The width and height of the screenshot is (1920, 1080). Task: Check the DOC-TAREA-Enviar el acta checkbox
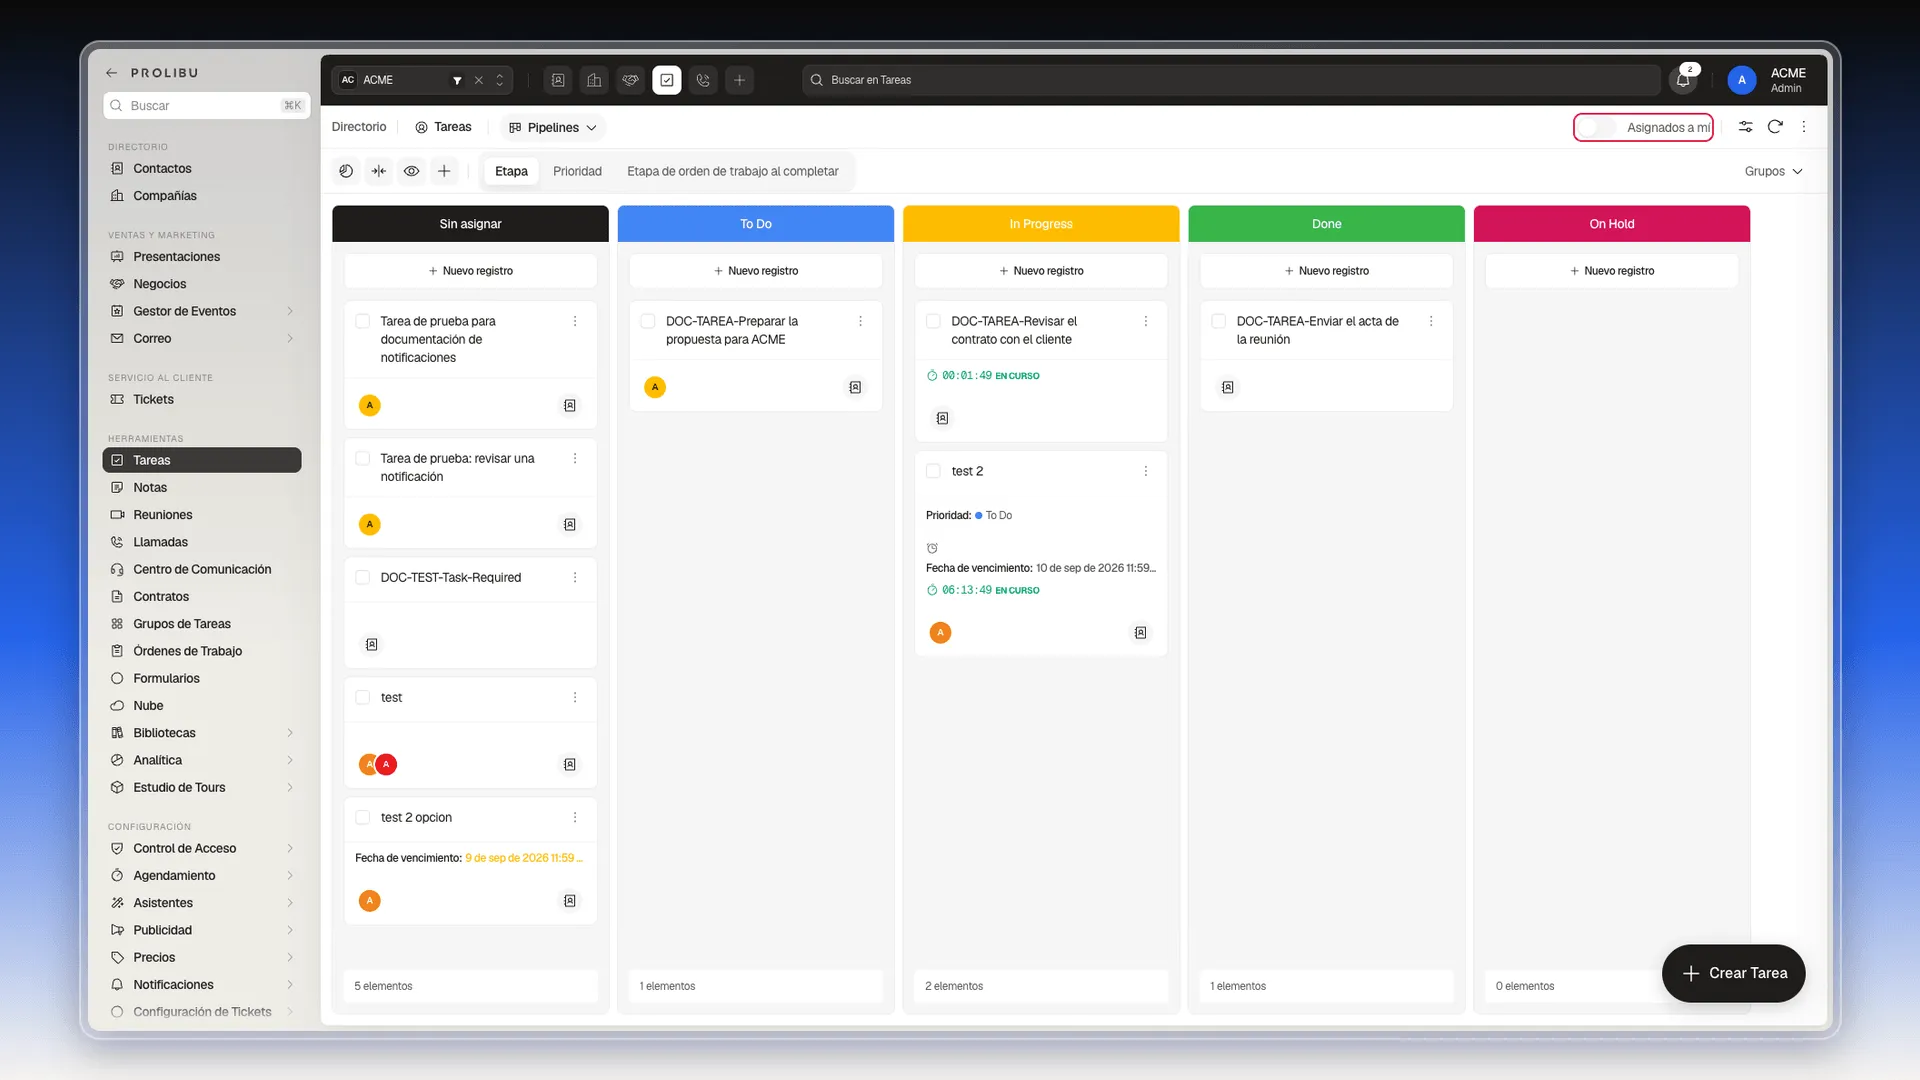[1219, 321]
